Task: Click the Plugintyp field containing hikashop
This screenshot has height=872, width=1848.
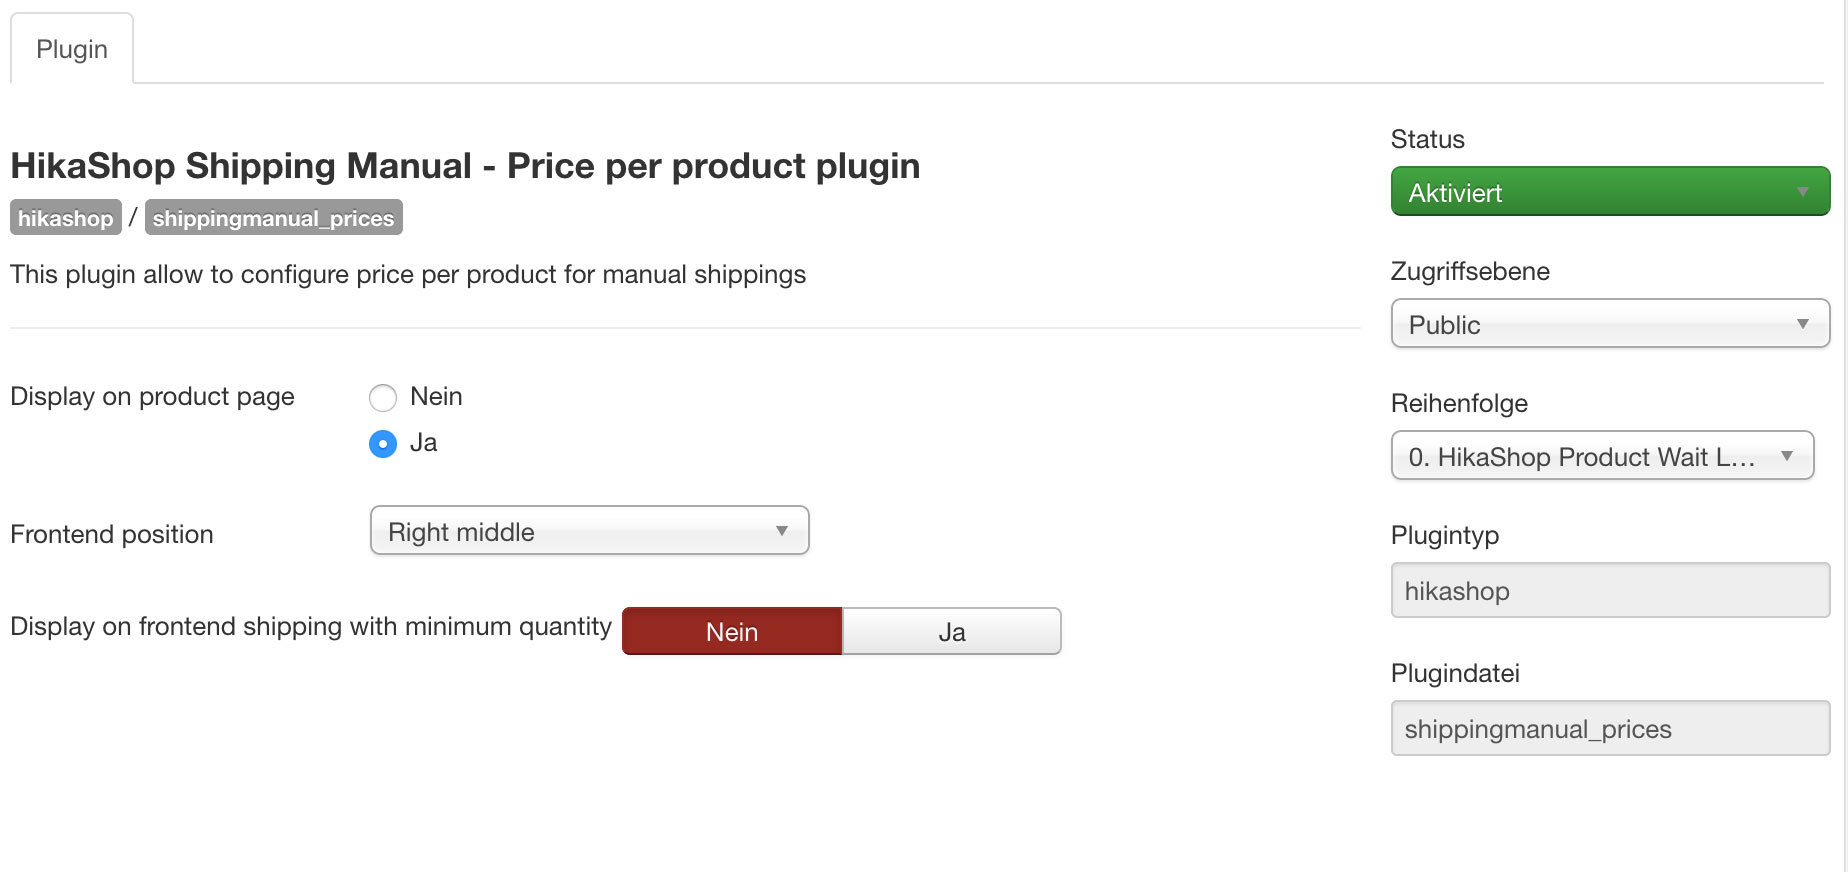Action: 1610,591
